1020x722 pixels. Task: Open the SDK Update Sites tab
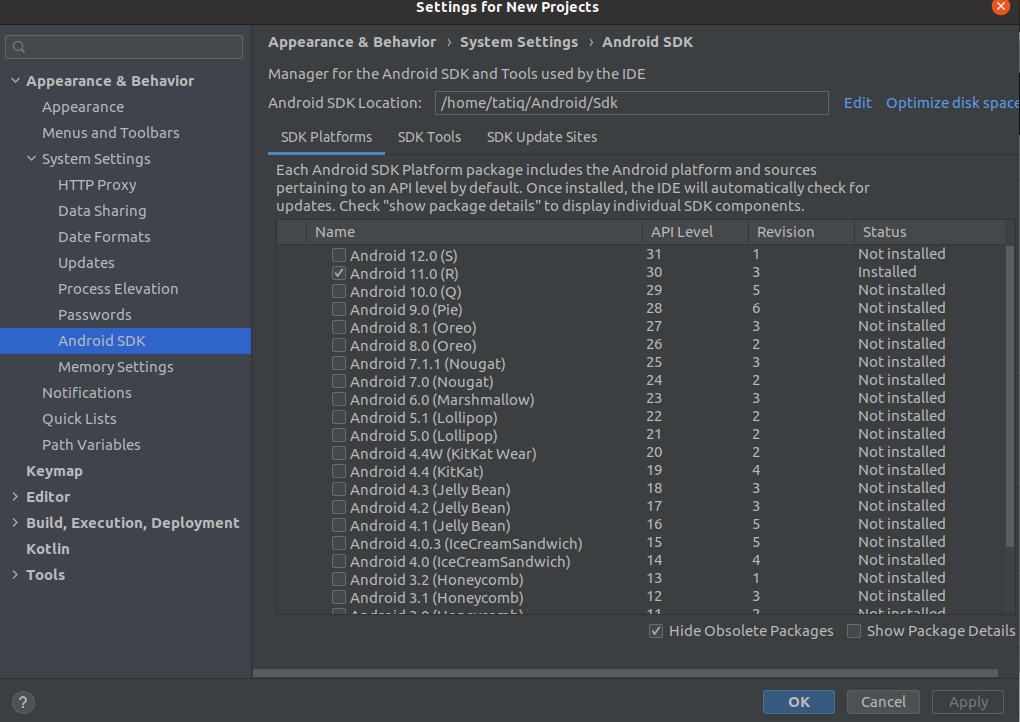tap(541, 136)
